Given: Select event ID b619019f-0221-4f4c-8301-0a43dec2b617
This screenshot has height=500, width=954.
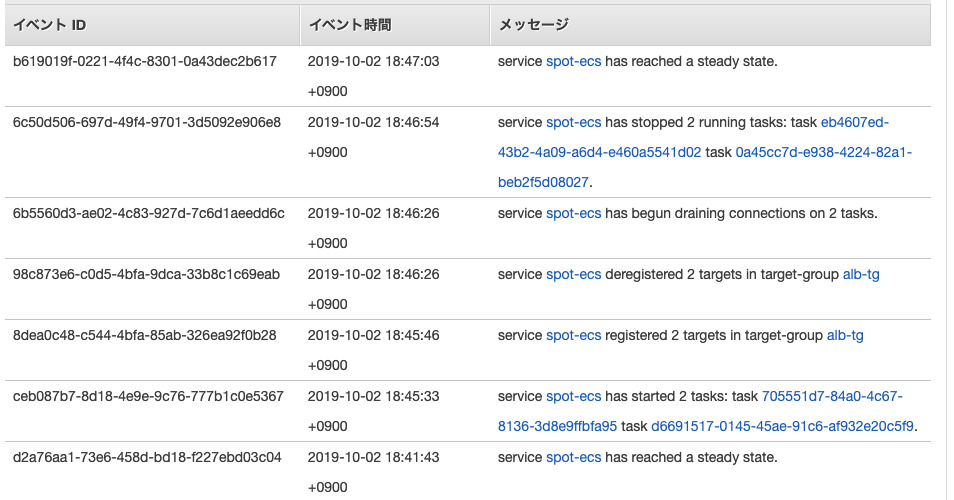Looking at the screenshot, I should click(x=145, y=61).
